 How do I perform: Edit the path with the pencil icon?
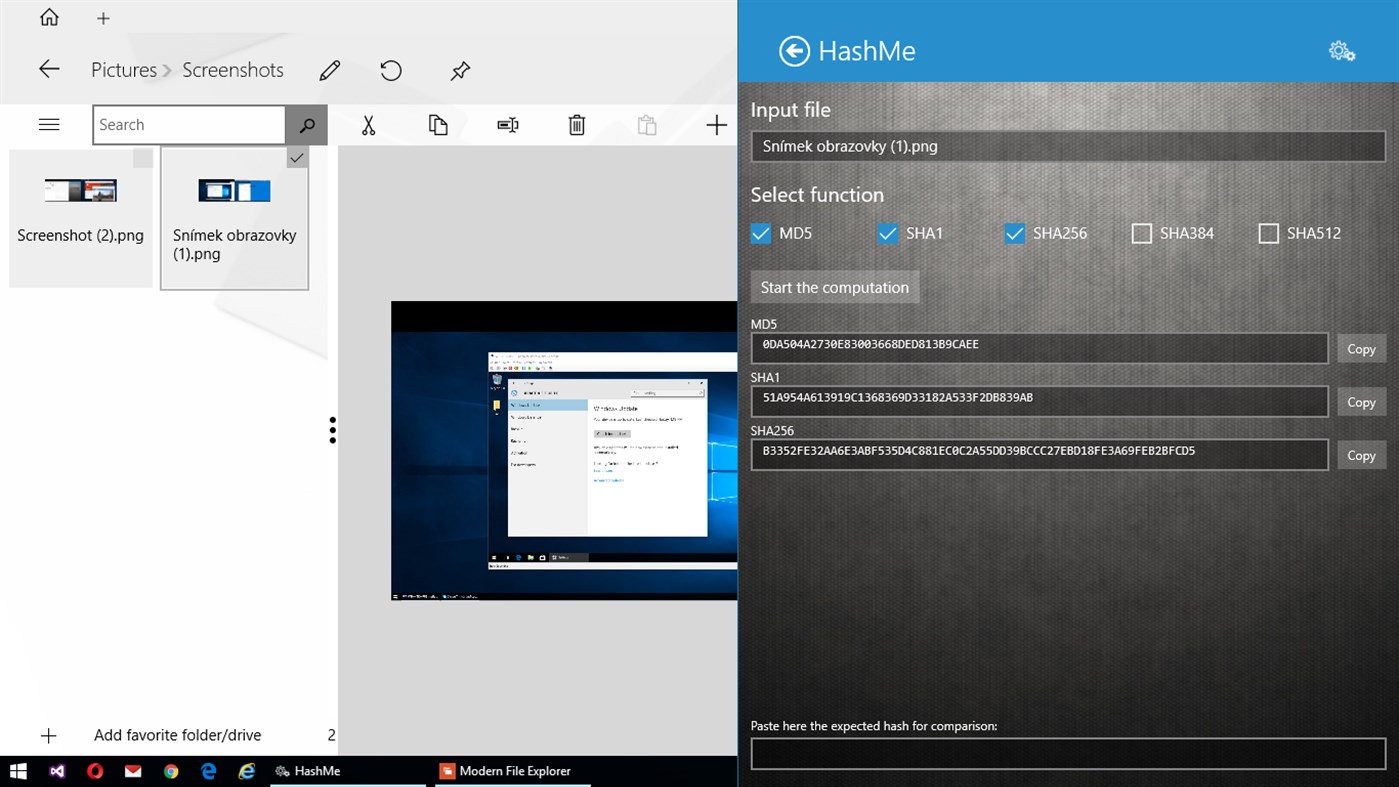(x=330, y=70)
